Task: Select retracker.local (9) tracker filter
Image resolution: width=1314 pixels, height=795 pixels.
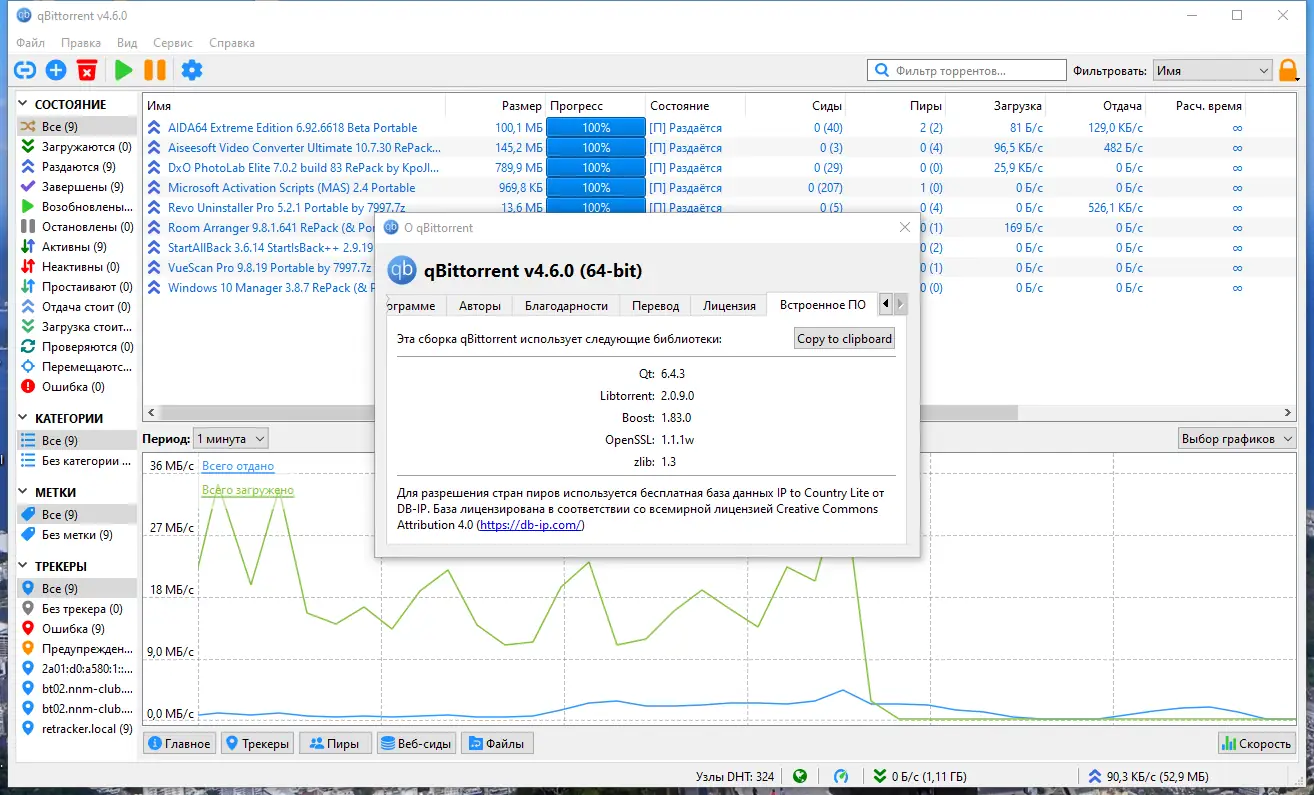Action: [x=77, y=729]
